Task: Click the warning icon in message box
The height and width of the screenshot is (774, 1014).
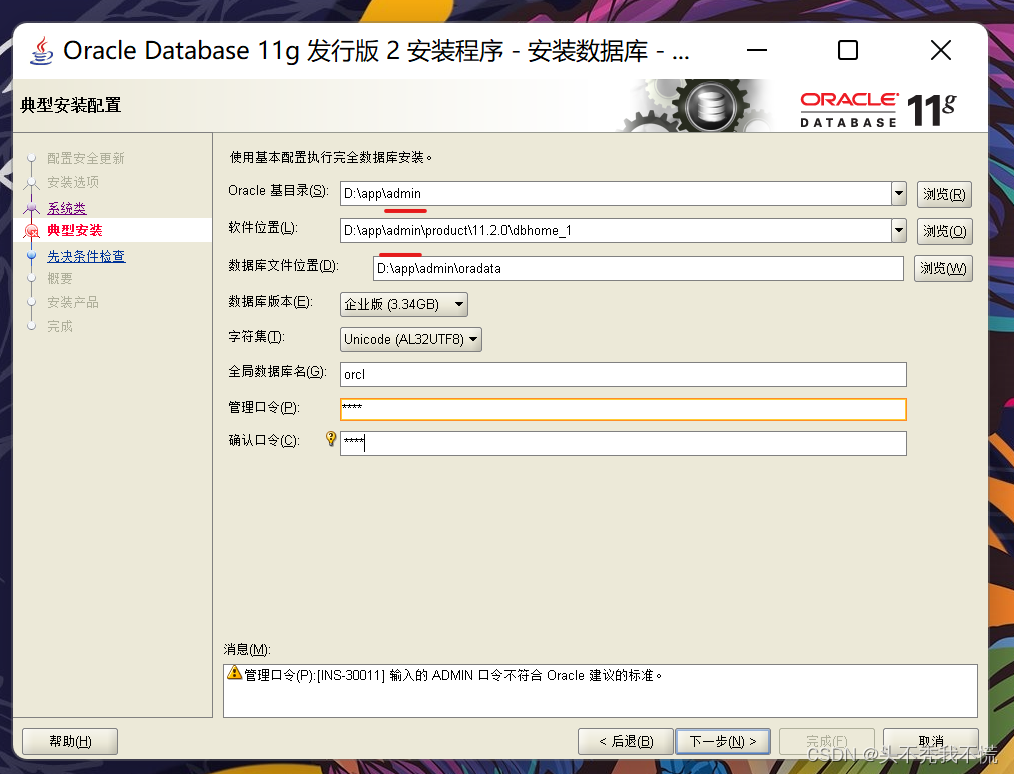Action: tap(234, 673)
